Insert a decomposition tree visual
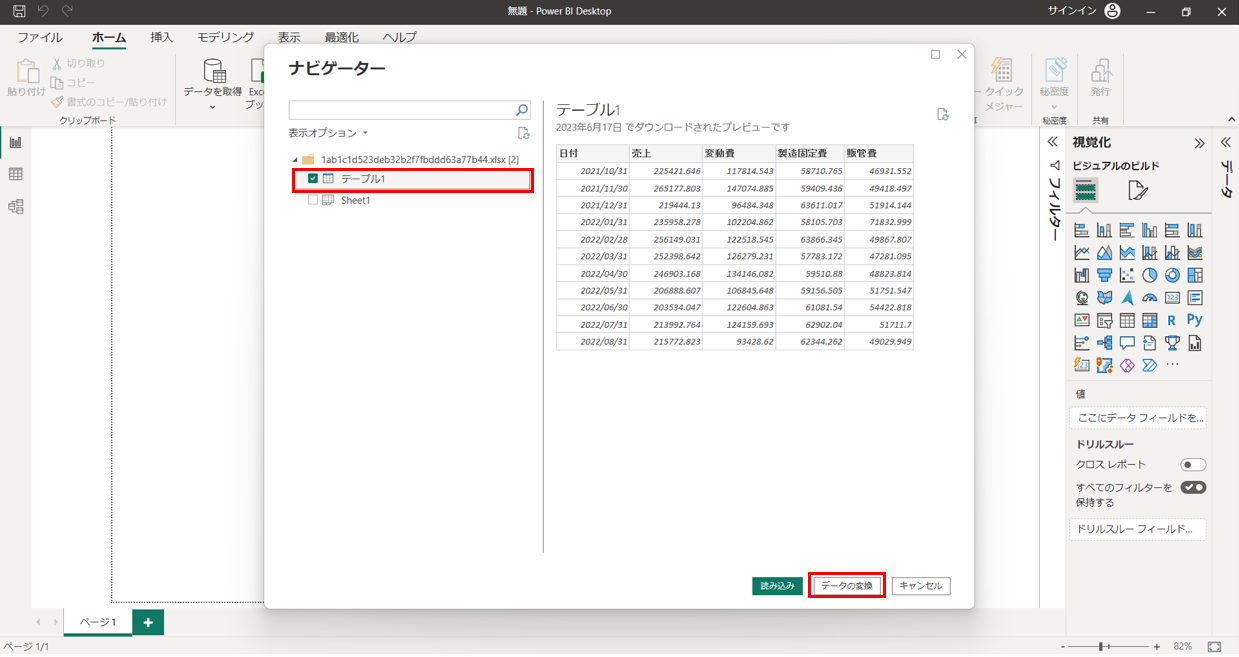Screen dimensions: 1239x657 (1104, 343)
